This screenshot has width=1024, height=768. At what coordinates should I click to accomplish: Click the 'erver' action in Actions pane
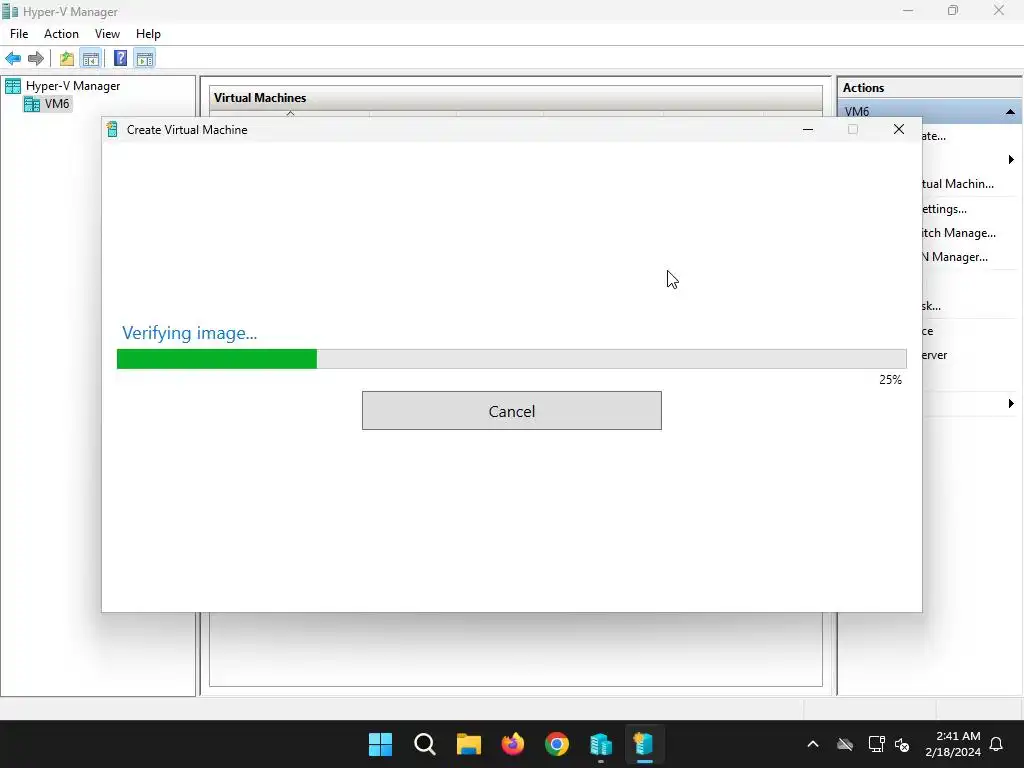point(935,355)
